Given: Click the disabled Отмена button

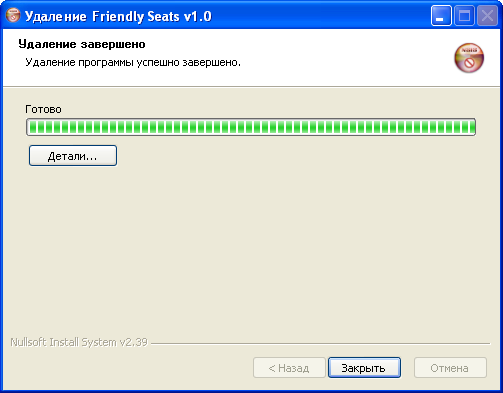Looking at the screenshot, I should [450, 368].
